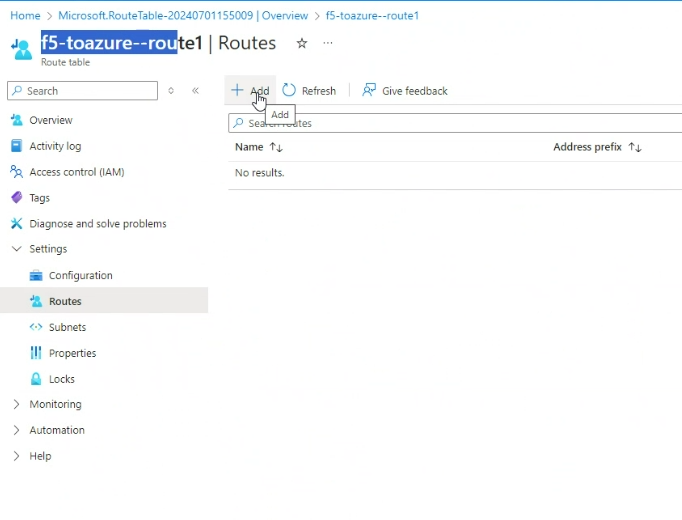682x520 pixels.
Task: Click the Route table subtitle text
Action: (65, 62)
